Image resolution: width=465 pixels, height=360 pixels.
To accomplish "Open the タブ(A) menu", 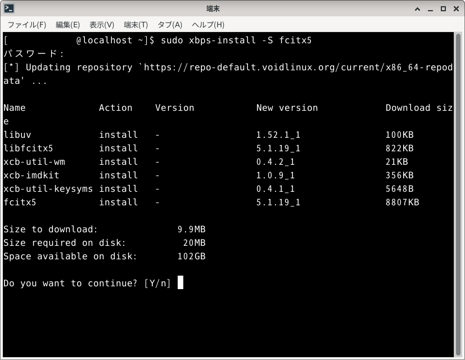I will pyautogui.click(x=170, y=25).
